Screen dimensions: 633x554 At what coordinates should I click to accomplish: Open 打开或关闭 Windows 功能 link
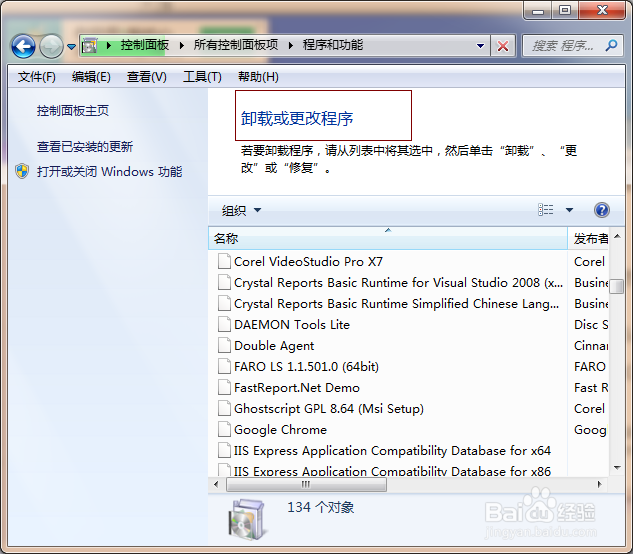pos(109,172)
